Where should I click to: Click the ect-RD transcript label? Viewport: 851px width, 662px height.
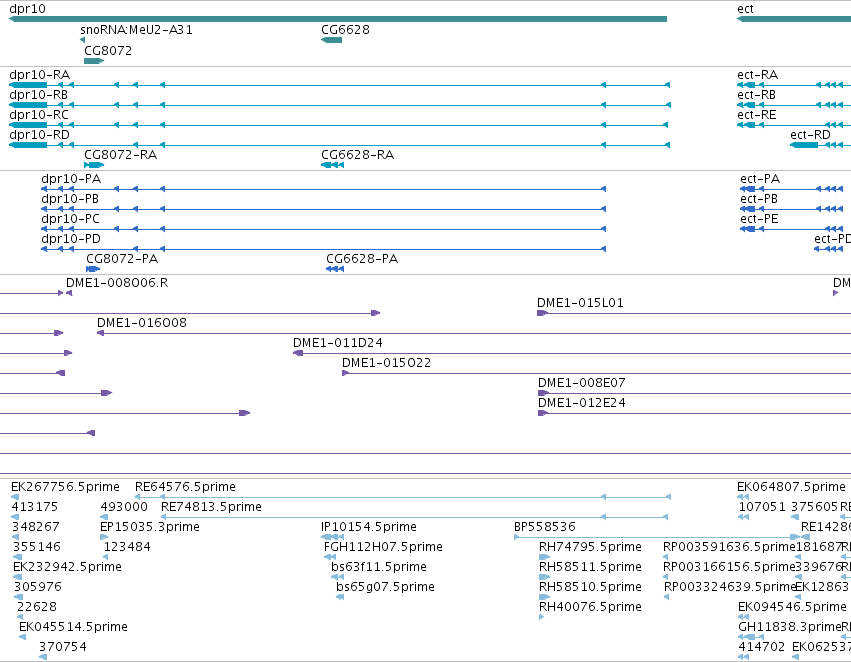point(810,135)
